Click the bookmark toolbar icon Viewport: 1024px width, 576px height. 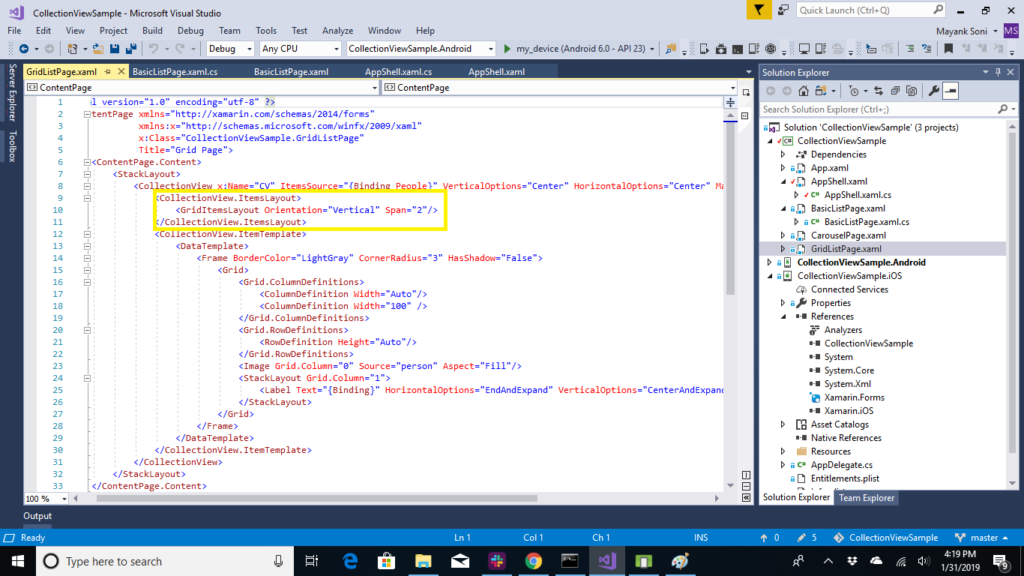click(x=948, y=49)
